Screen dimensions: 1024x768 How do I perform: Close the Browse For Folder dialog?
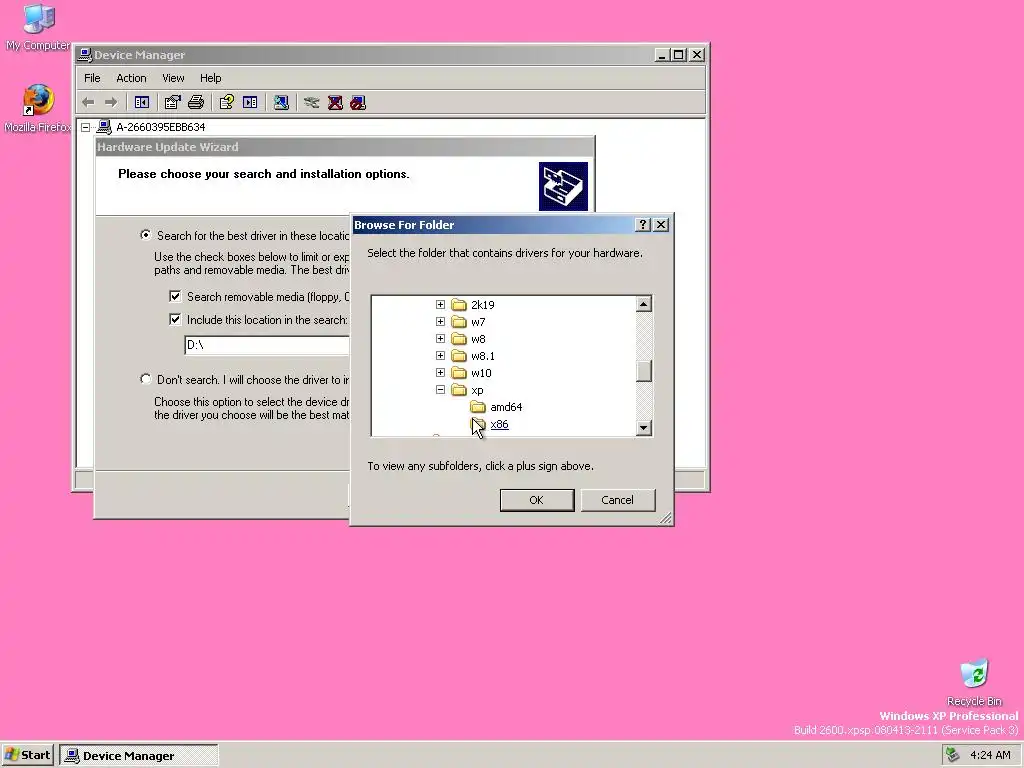661,225
